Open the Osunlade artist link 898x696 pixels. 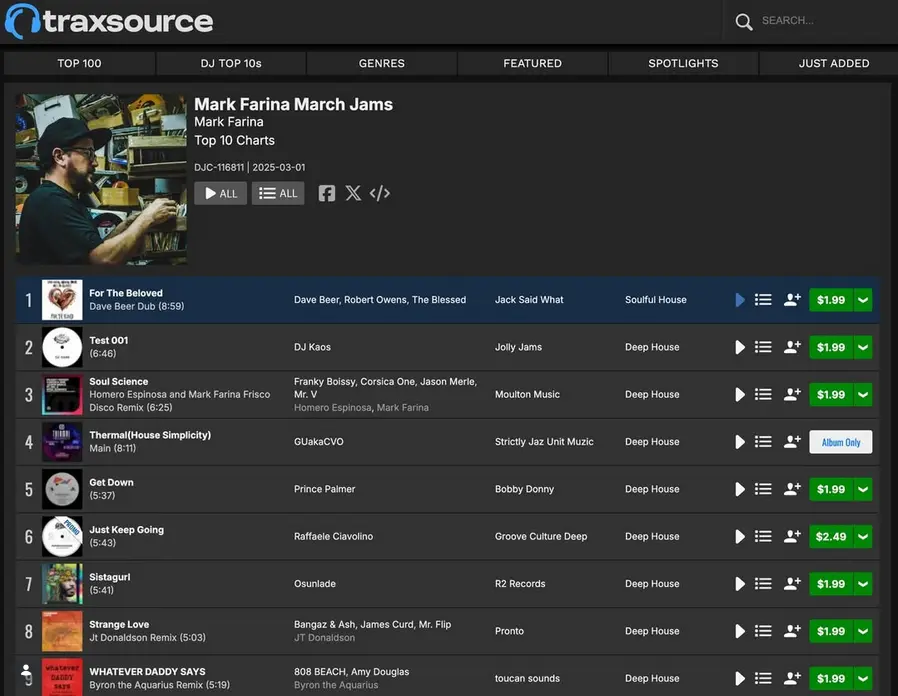(x=314, y=584)
